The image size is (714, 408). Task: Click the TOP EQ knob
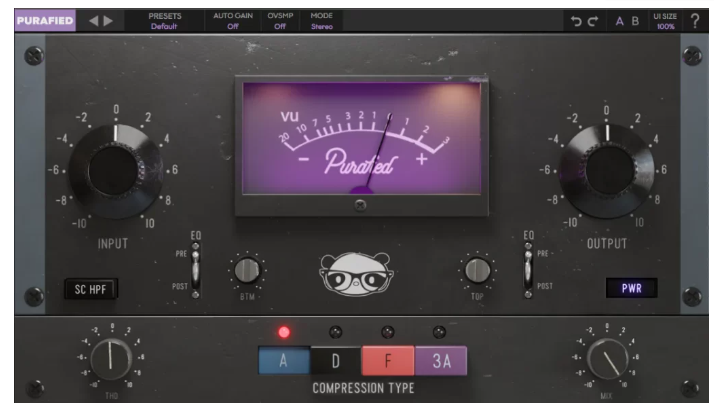pos(477,270)
